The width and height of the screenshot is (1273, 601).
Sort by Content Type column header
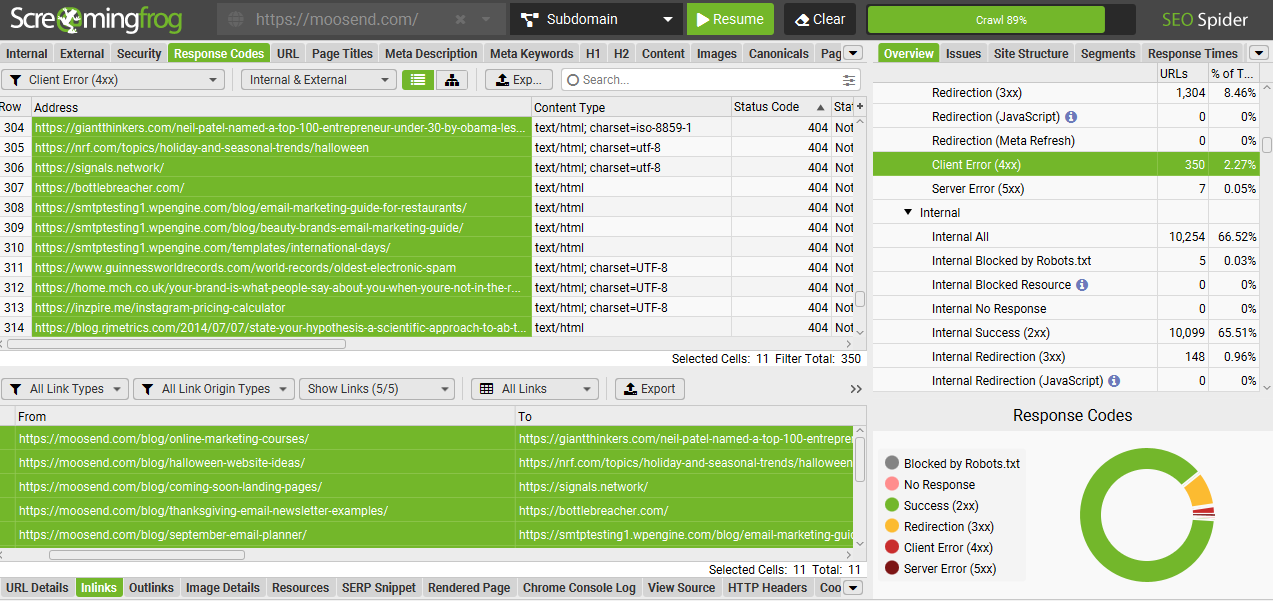point(631,107)
